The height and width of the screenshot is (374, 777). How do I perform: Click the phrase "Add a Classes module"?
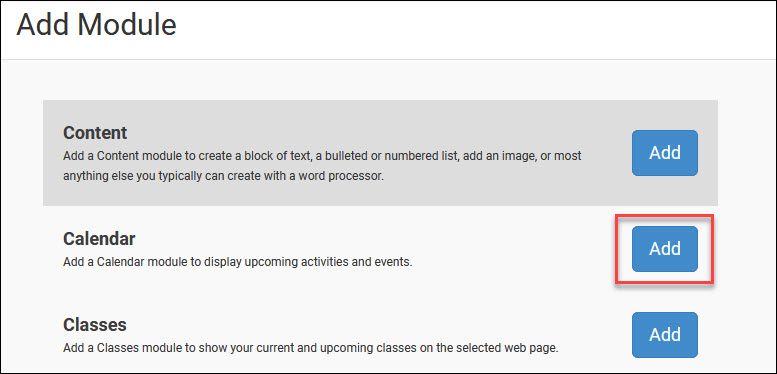tap(121, 348)
